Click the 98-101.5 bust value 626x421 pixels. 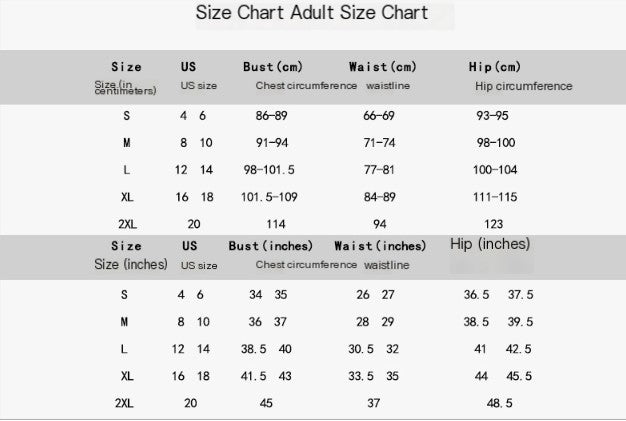click(x=270, y=170)
